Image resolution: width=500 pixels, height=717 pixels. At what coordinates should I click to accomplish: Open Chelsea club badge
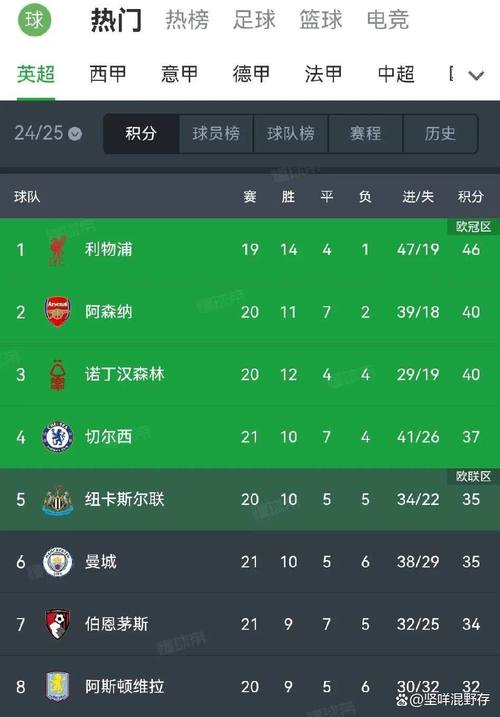[x=58, y=437]
